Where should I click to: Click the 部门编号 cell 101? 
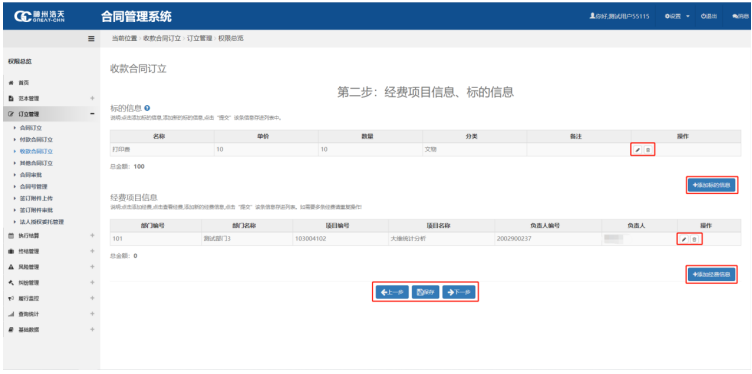point(156,239)
